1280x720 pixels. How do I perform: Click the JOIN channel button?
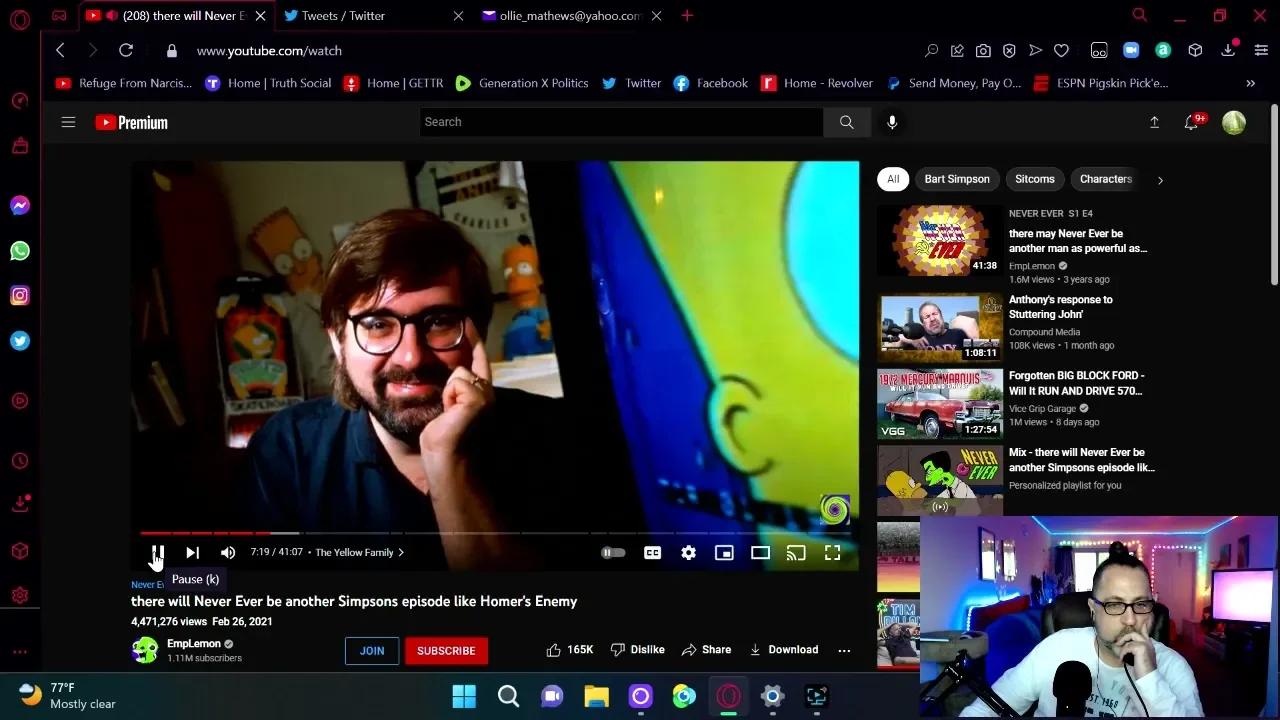click(x=372, y=650)
